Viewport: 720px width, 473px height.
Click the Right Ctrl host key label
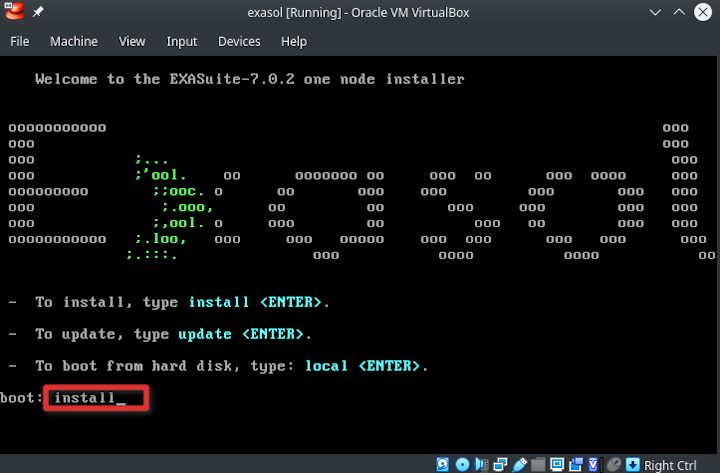click(670, 465)
